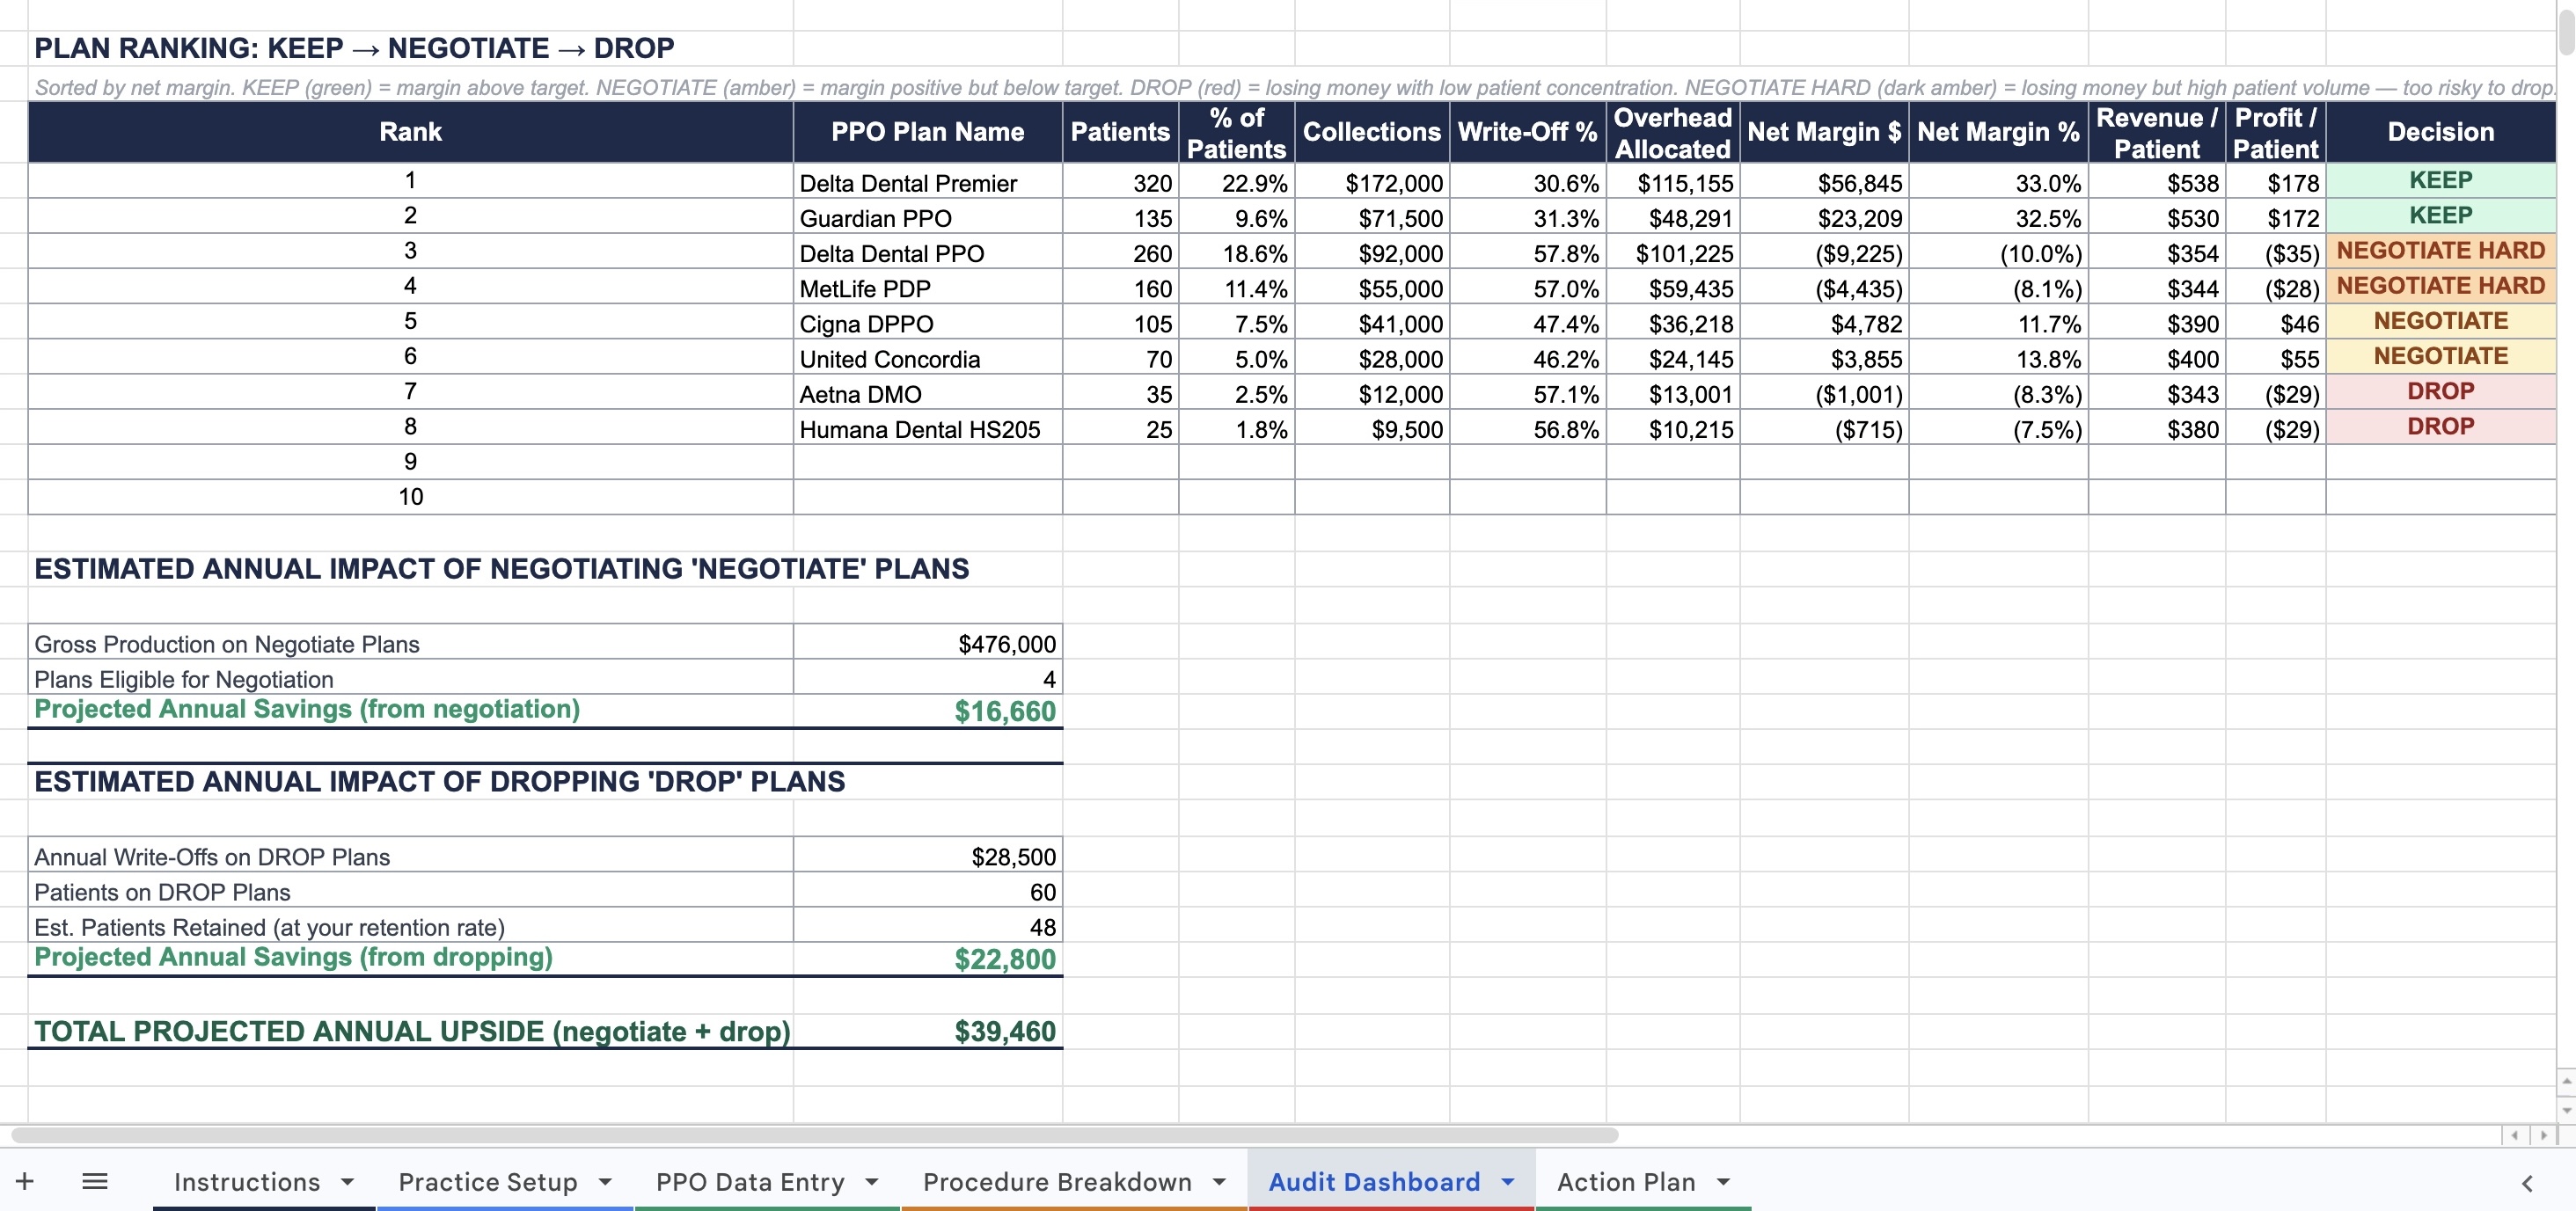This screenshot has height=1211, width=2576.
Task: Select the Guardian PPO cell
Action: (928, 218)
